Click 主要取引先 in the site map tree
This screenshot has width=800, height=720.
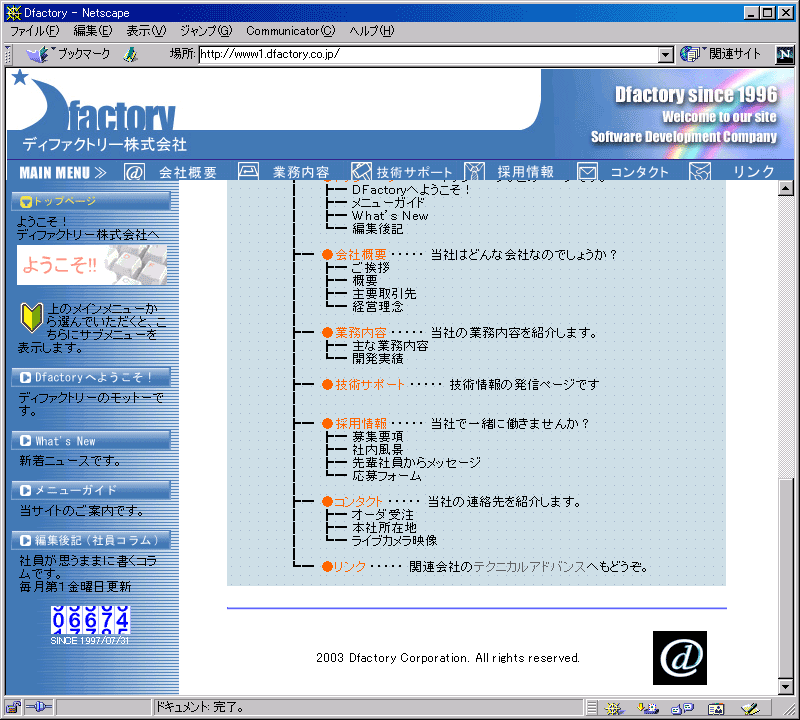(384, 293)
